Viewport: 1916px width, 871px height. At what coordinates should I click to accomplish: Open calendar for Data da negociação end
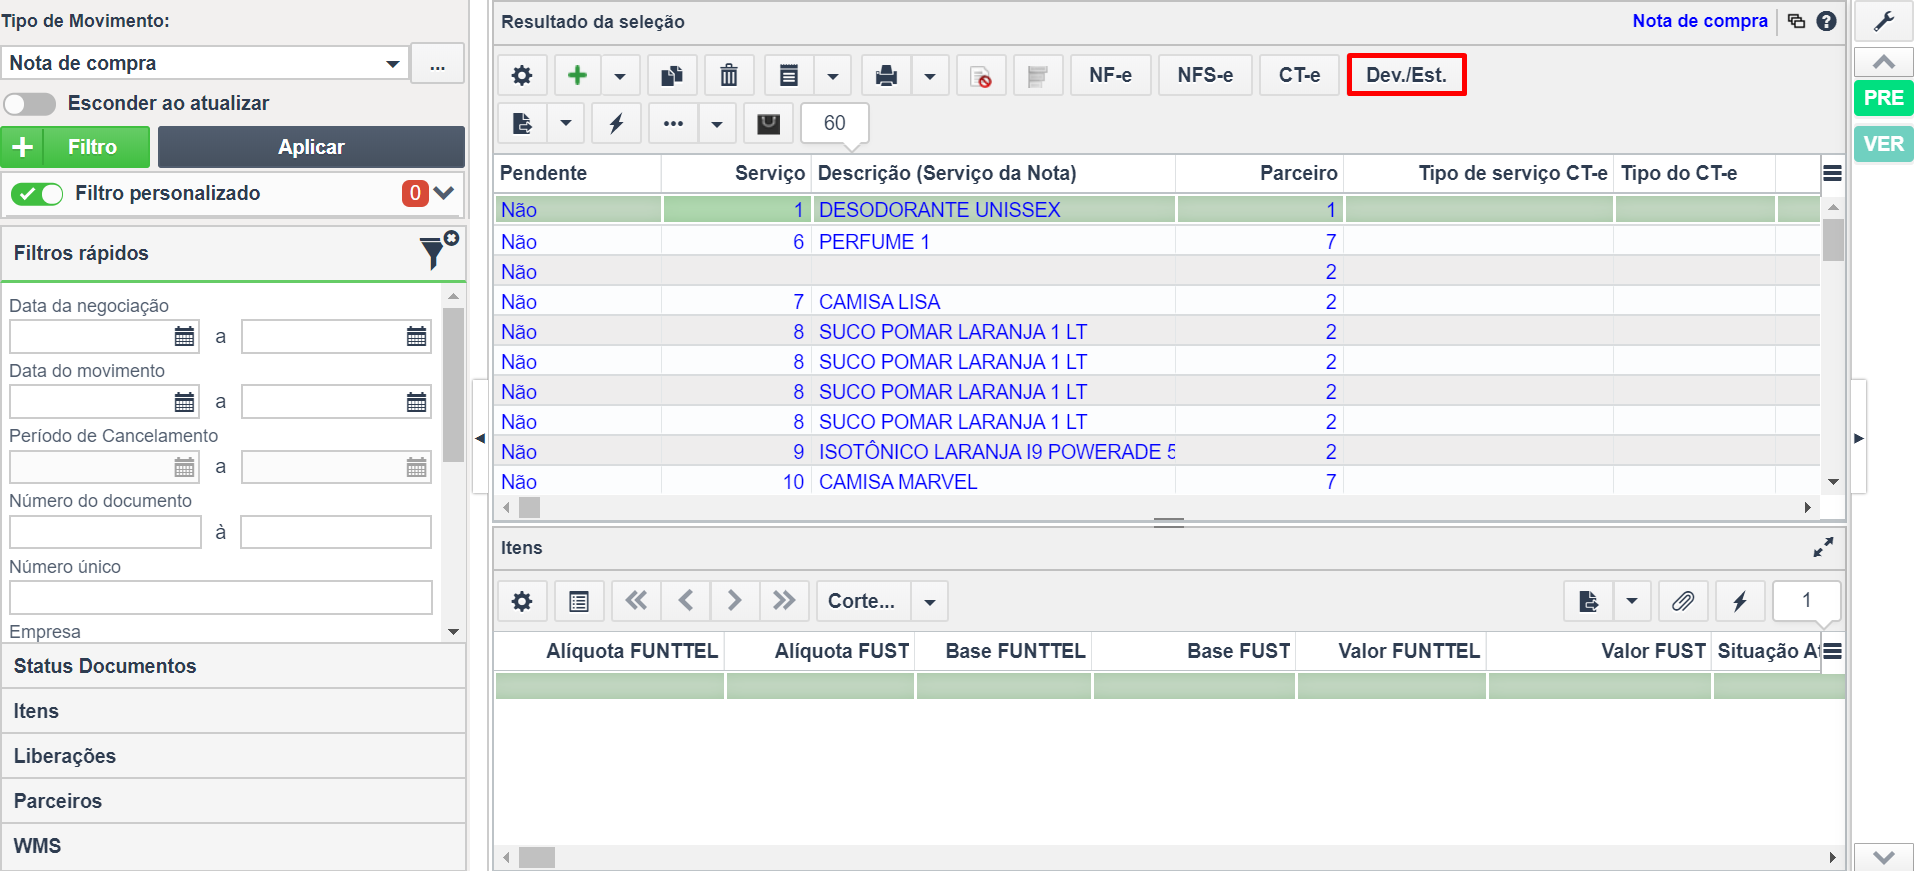[x=417, y=337]
